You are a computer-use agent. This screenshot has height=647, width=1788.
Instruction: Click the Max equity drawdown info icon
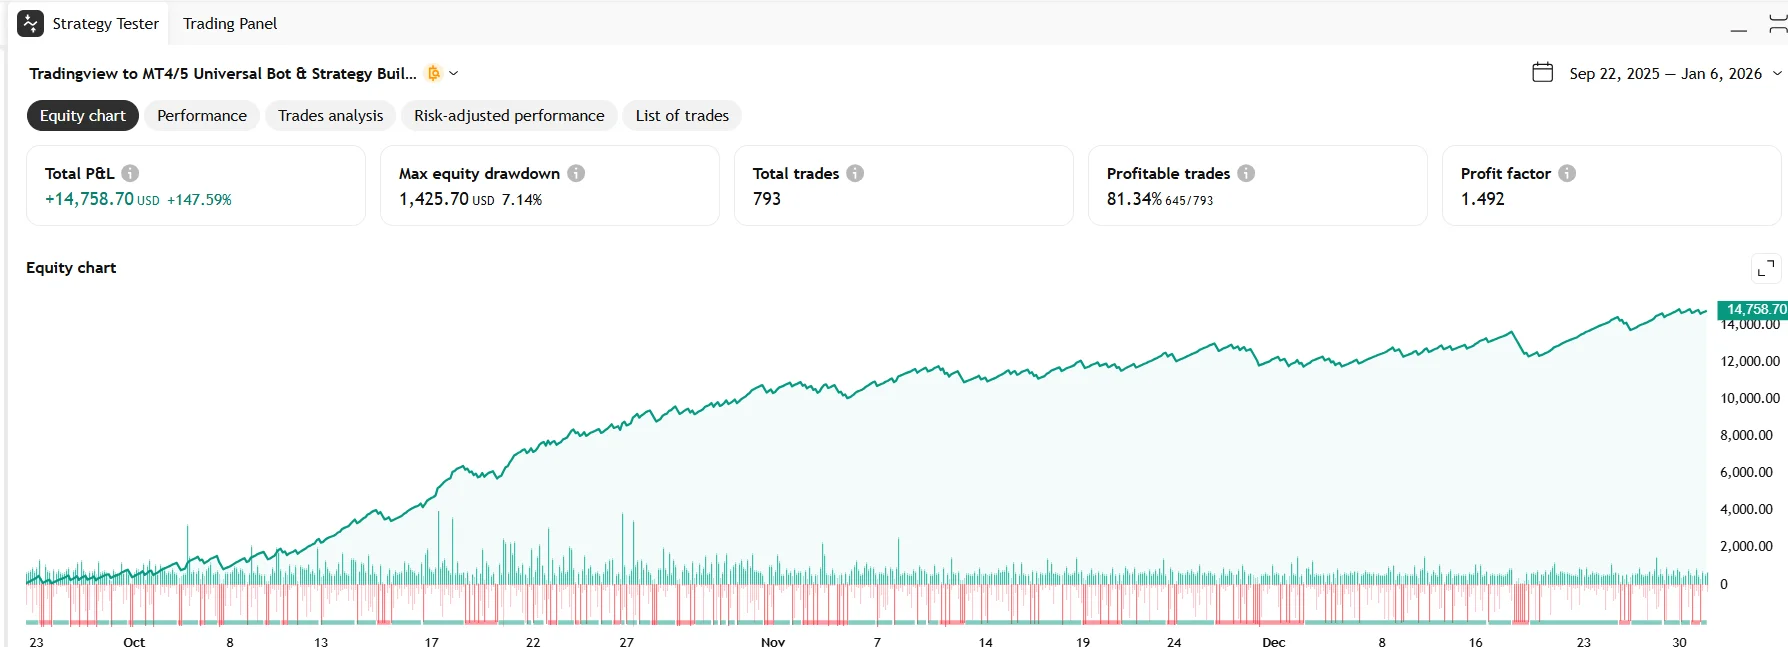[576, 173]
